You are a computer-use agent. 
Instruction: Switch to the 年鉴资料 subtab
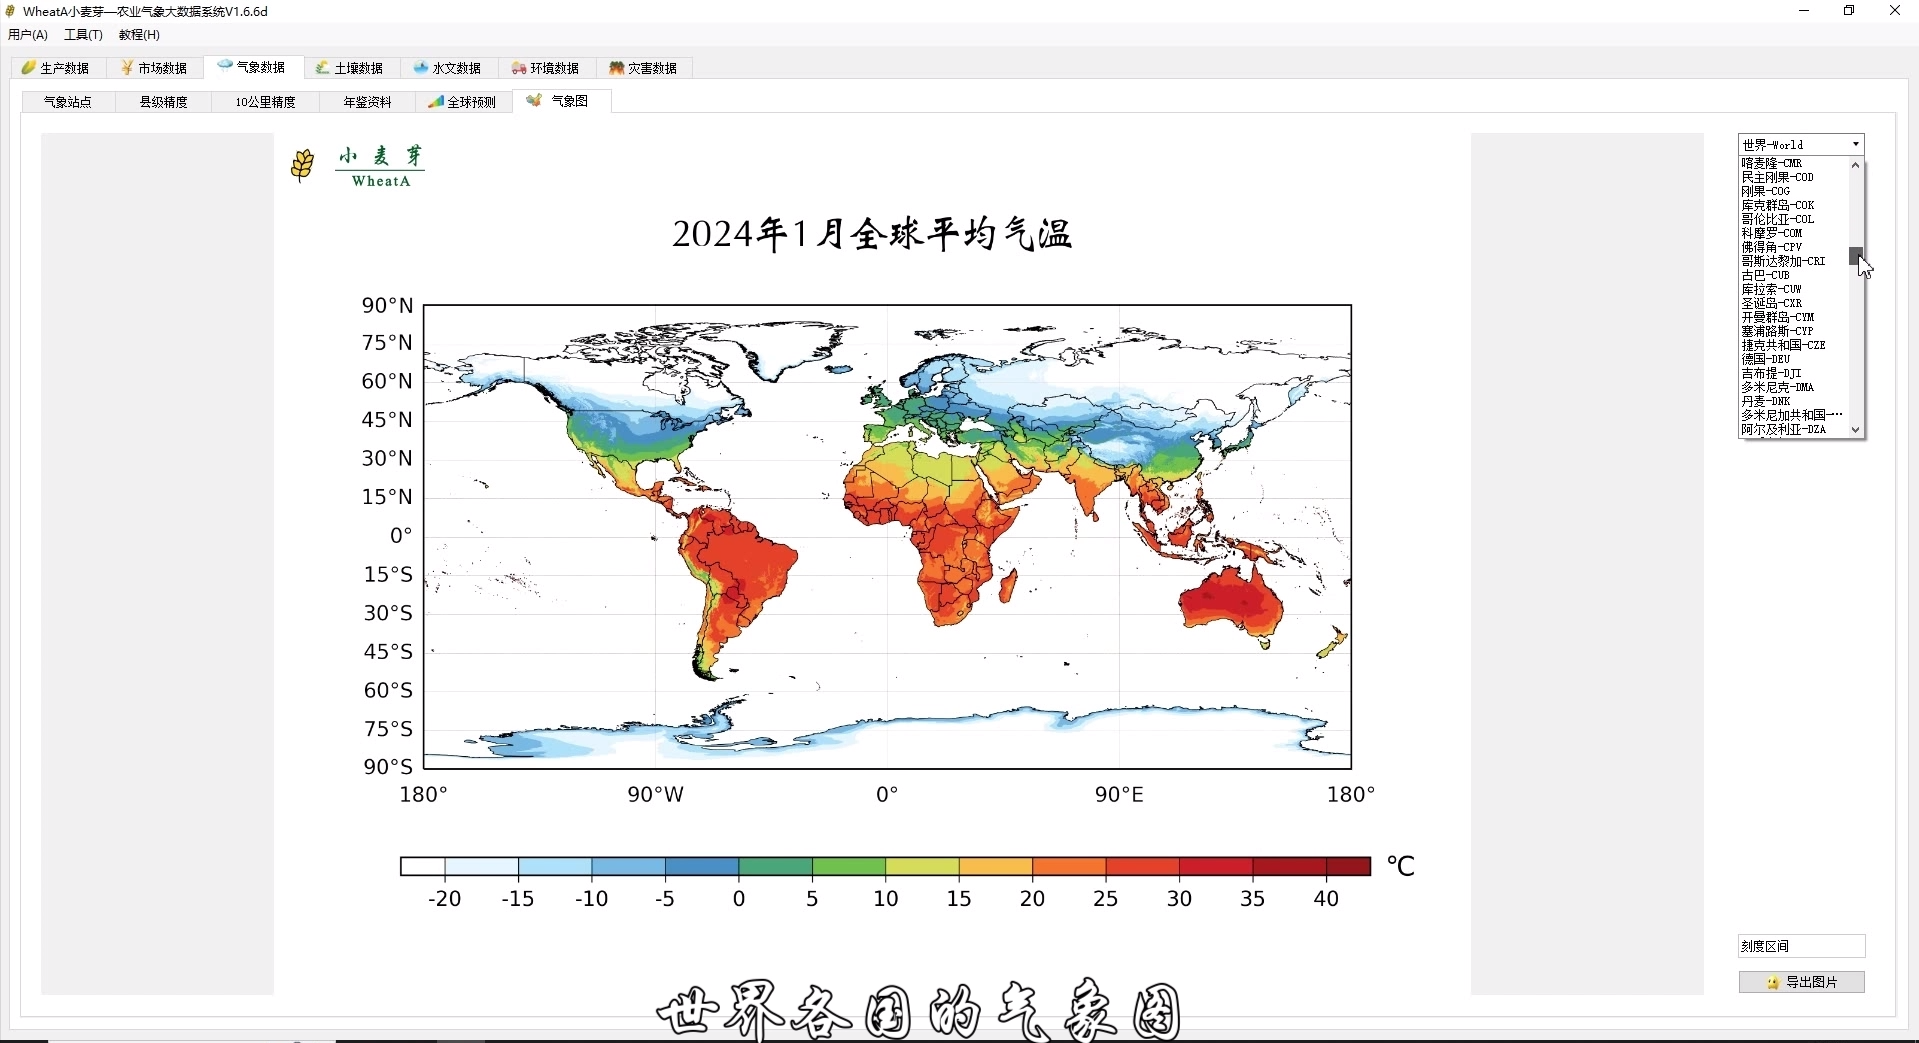pos(368,102)
